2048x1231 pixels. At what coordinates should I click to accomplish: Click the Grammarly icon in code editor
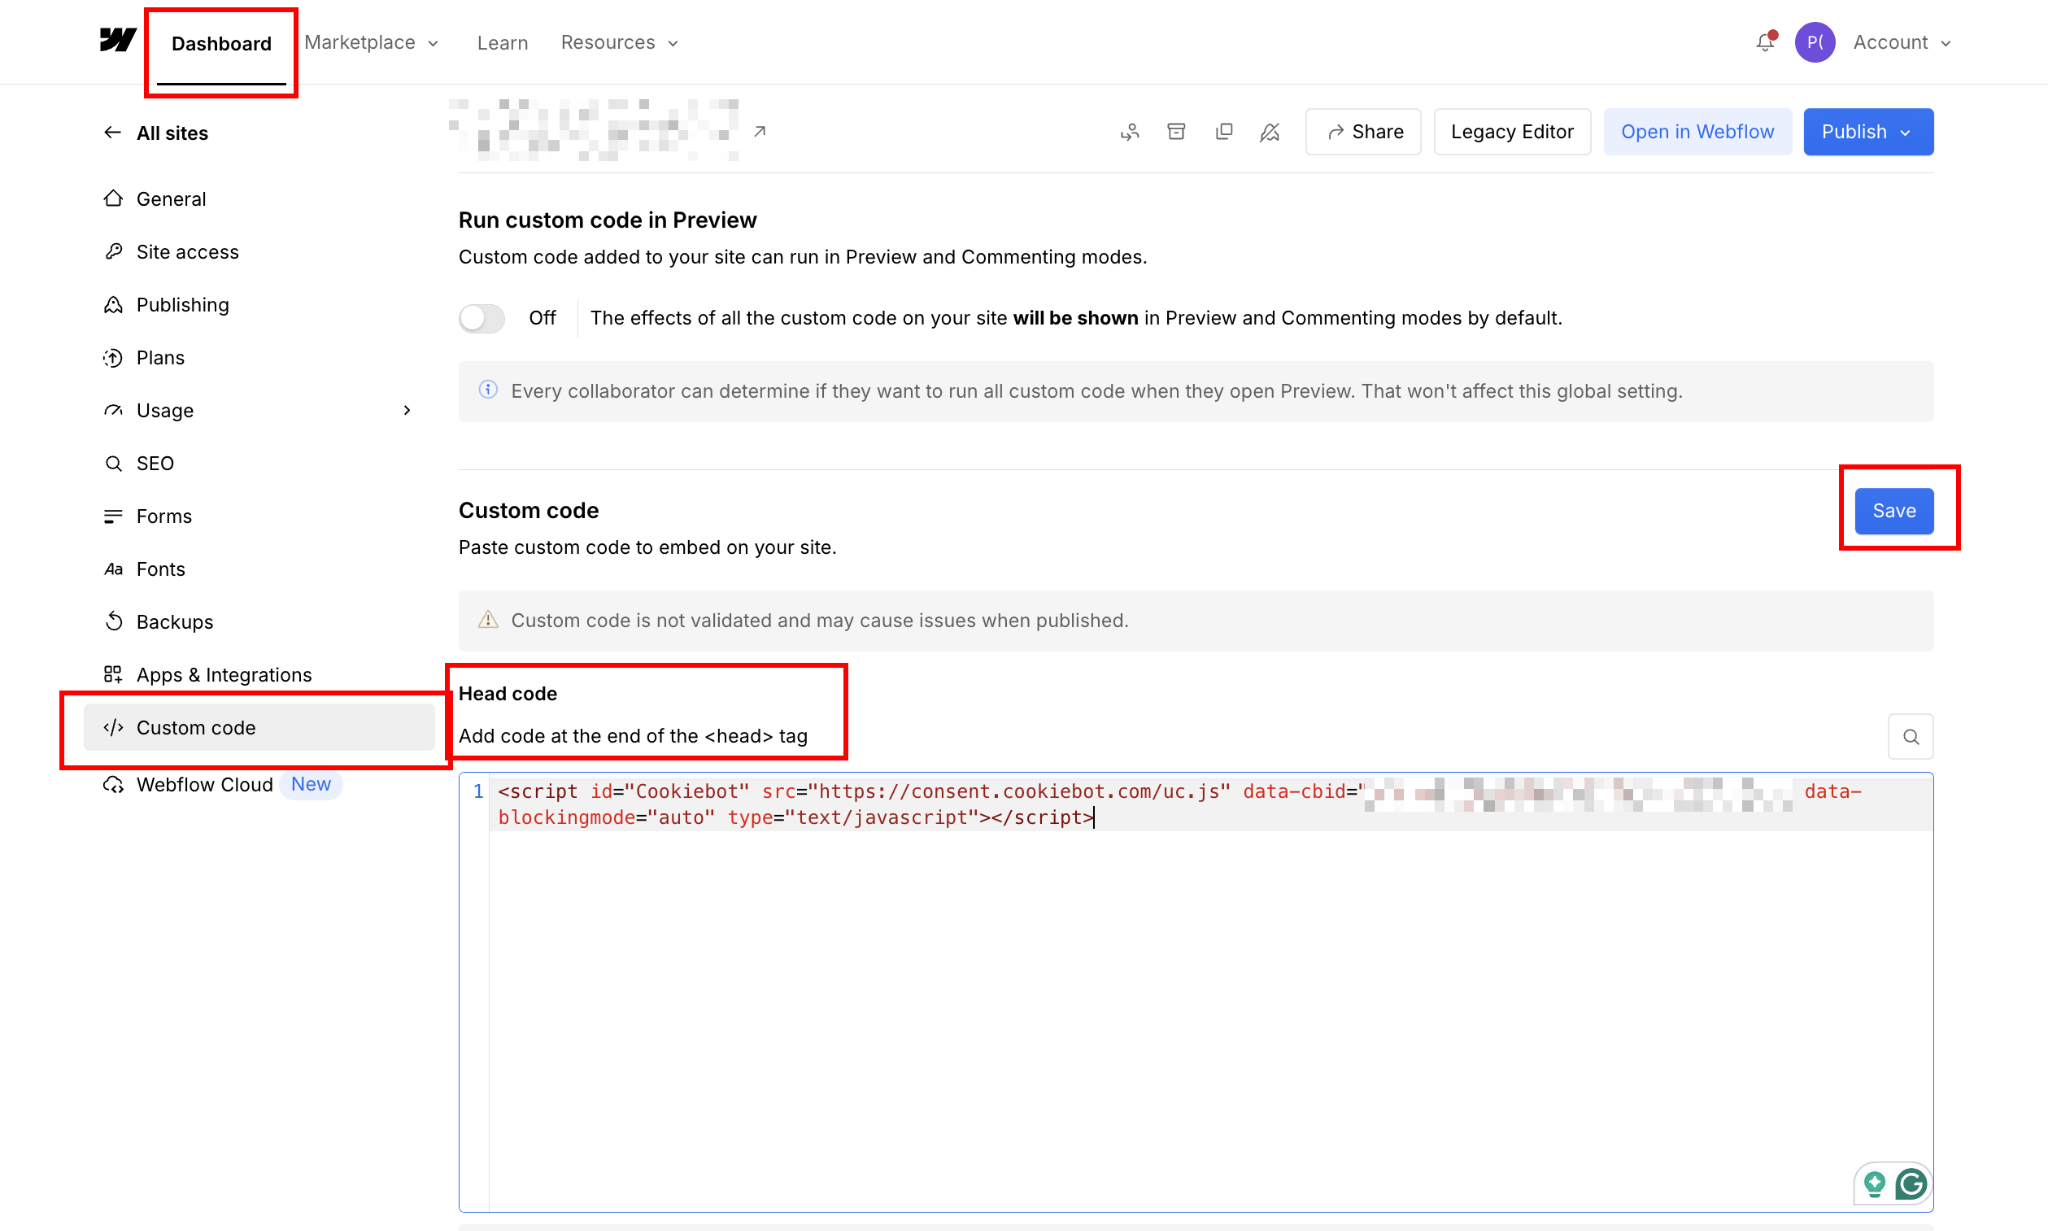click(x=1911, y=1185)
